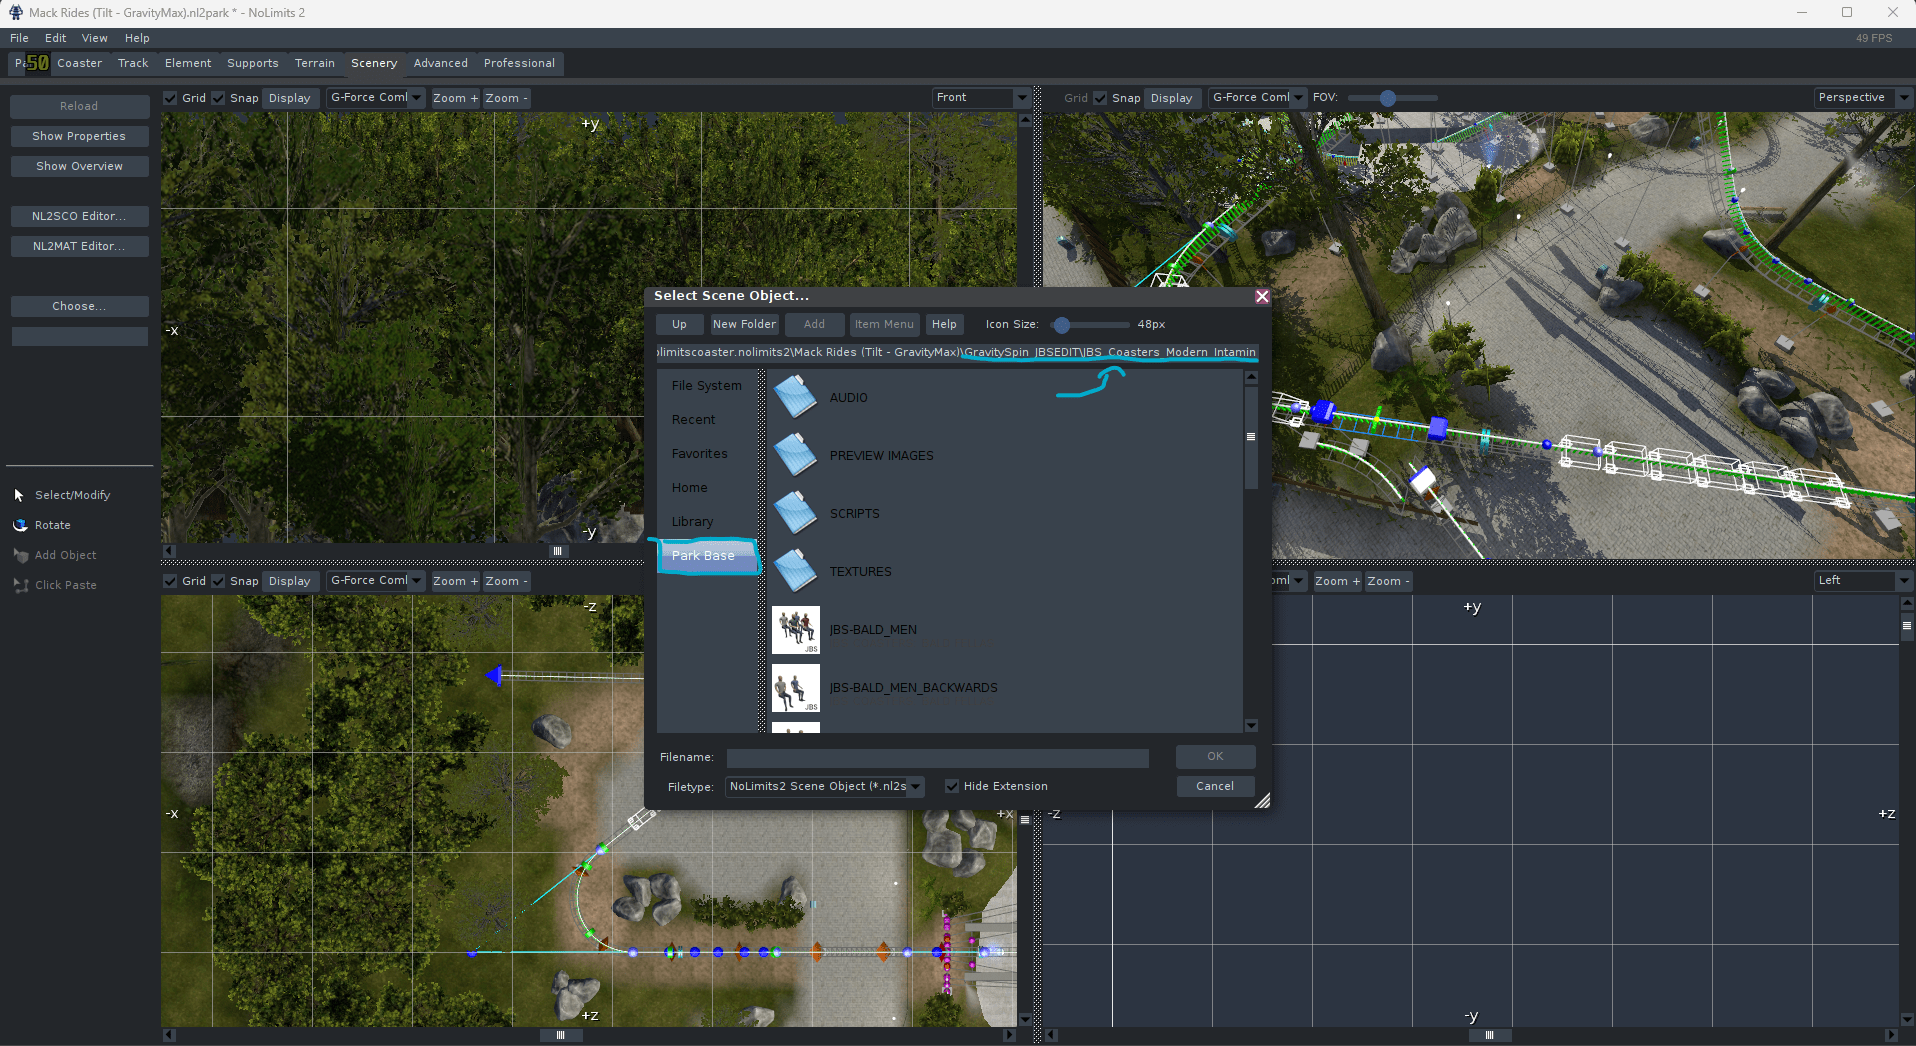The width and height of the screenshot is (1916, 1046).
Task: Open the AUDIO folder icon
Action: 796,397
